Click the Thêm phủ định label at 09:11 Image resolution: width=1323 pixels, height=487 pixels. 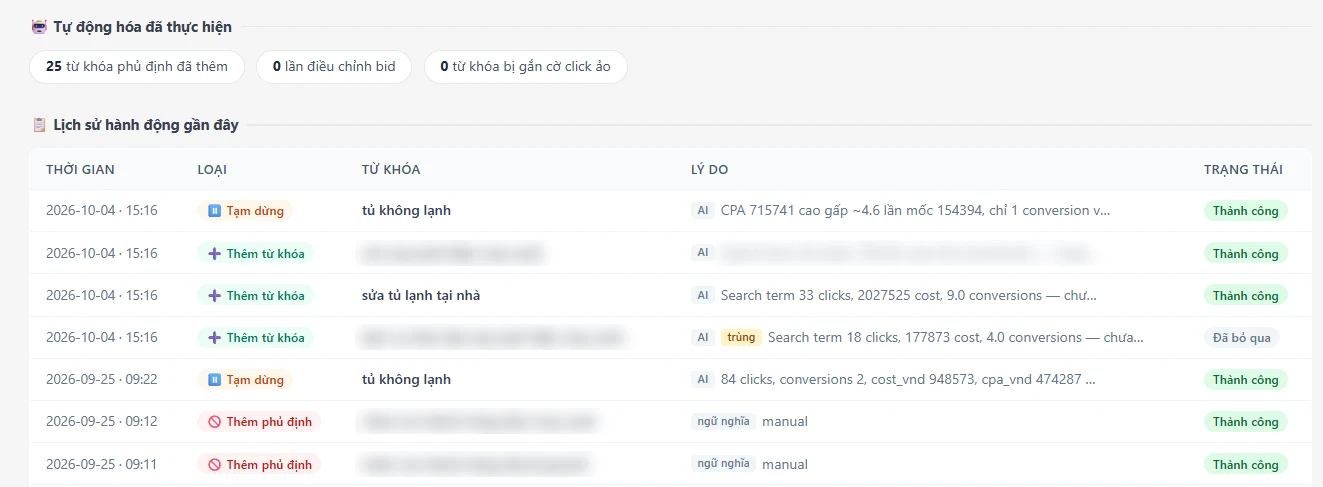[269, 464]
